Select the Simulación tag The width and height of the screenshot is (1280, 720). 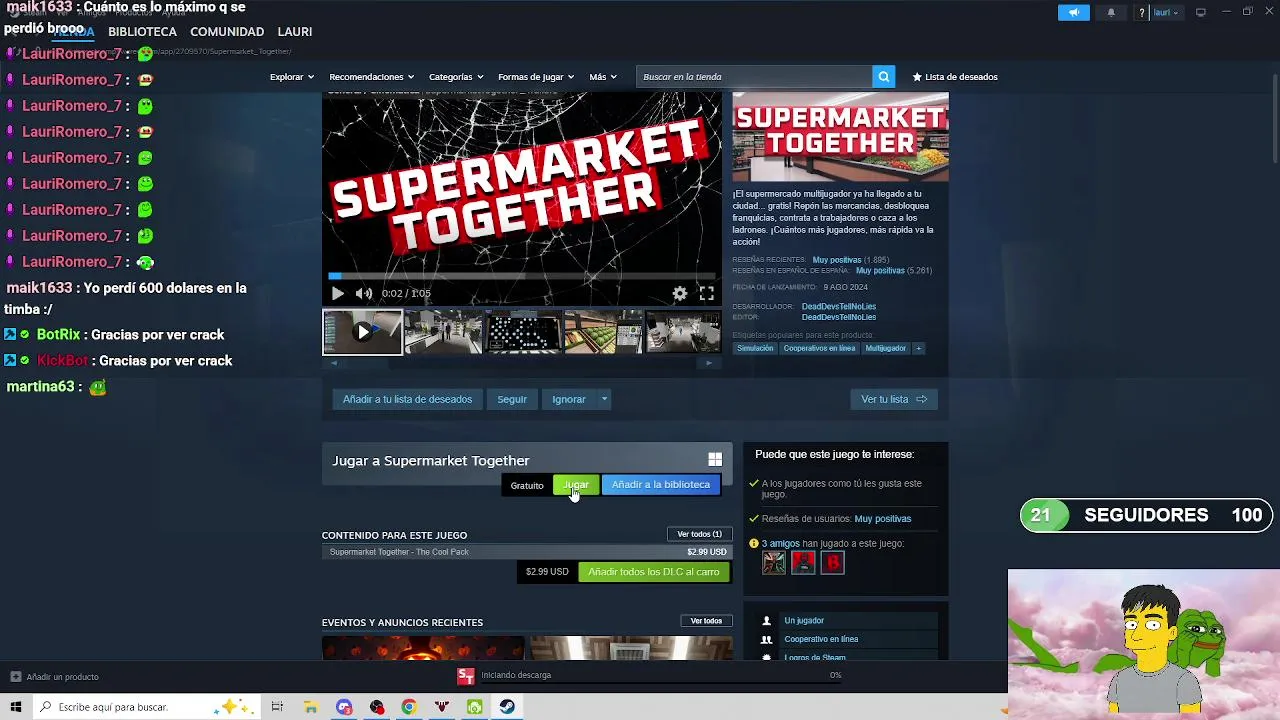point(755,349)
